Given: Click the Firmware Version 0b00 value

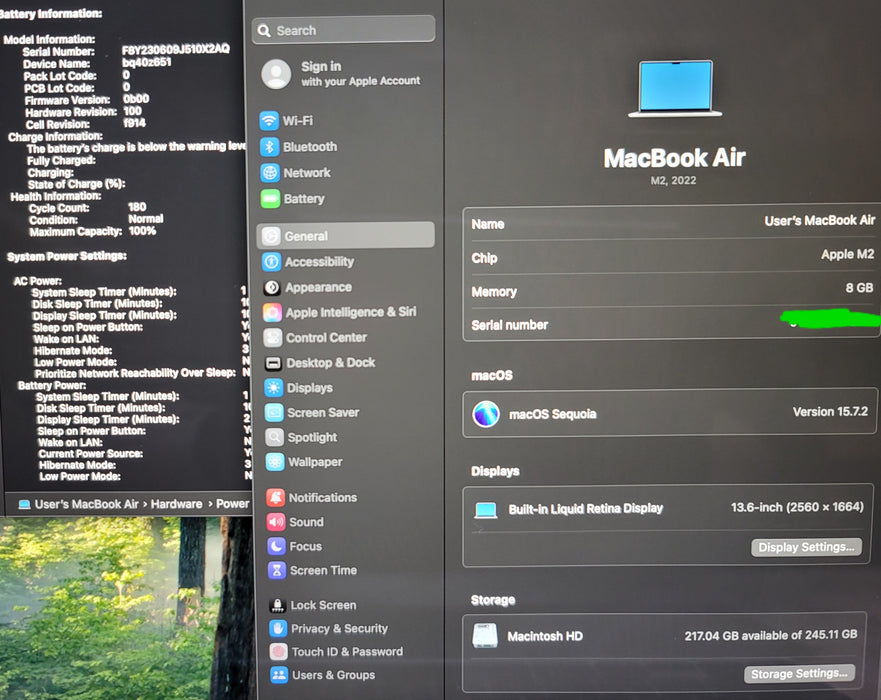Looking at the screenshot, I should [136, 99].
